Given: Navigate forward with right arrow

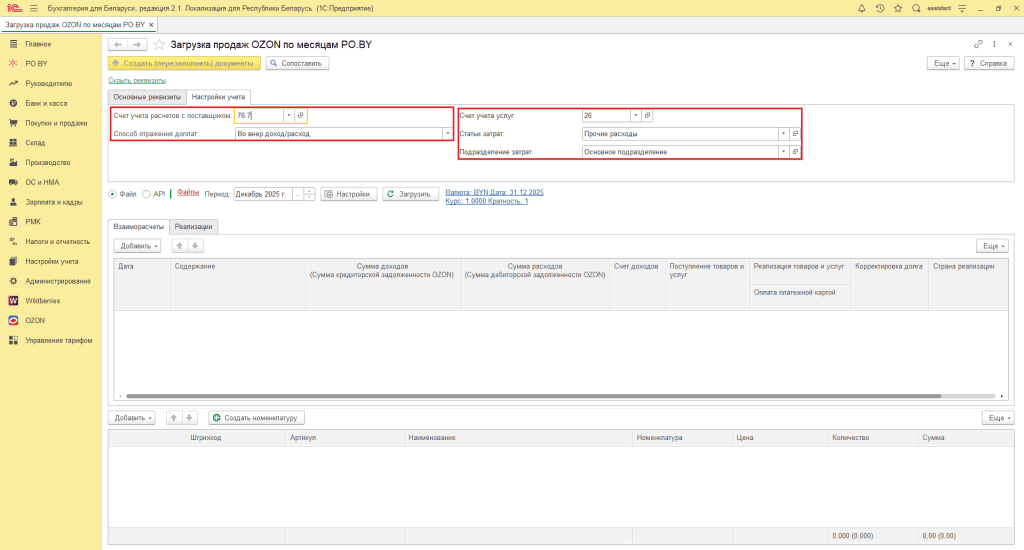Looking at the screenshot, I should click(137, 44).
